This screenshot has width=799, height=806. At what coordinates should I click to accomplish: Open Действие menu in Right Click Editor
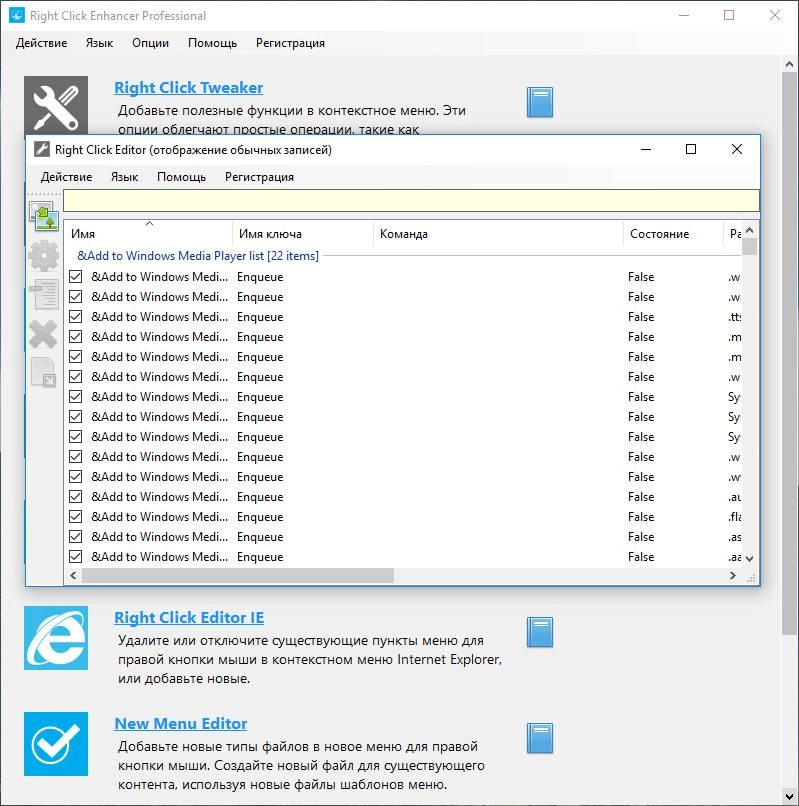(x=66, y=177)
